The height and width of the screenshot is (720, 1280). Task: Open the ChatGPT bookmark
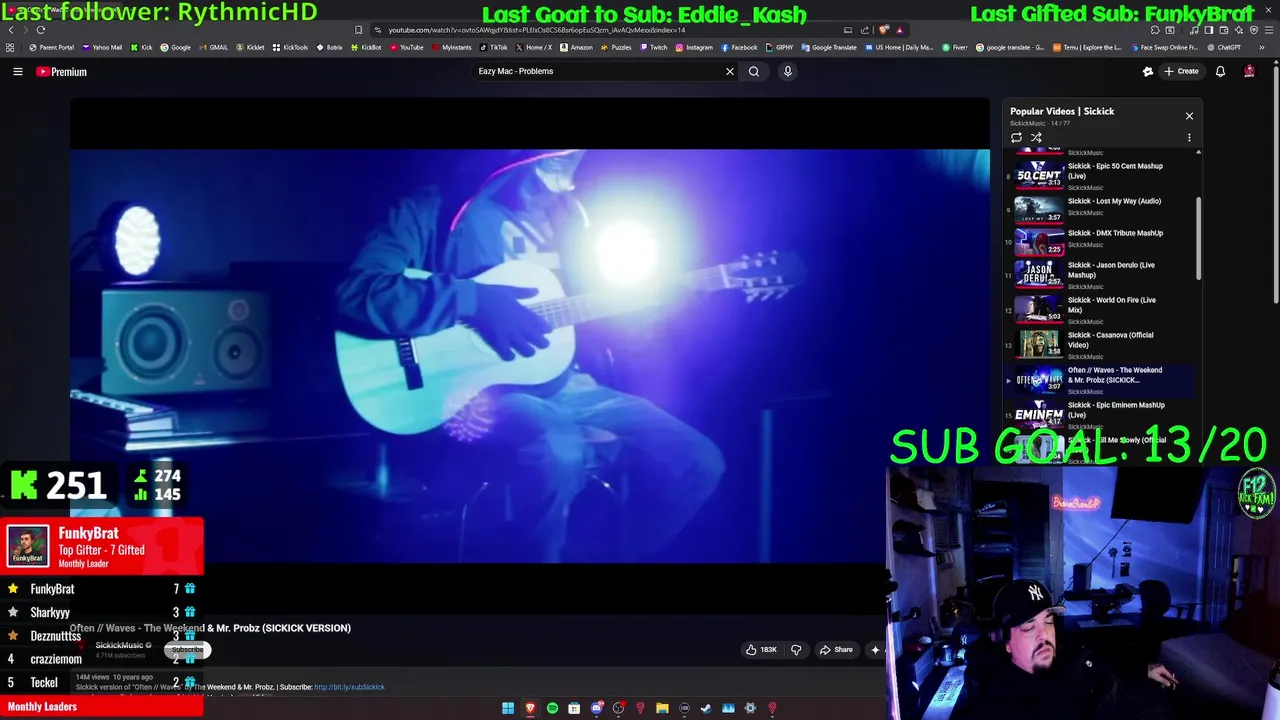1224,47
